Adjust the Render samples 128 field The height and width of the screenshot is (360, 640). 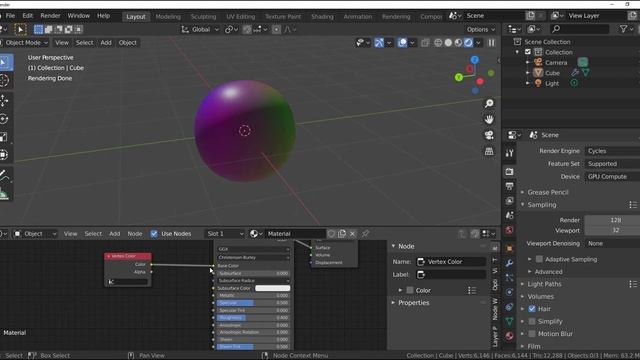tap(612, 220)
